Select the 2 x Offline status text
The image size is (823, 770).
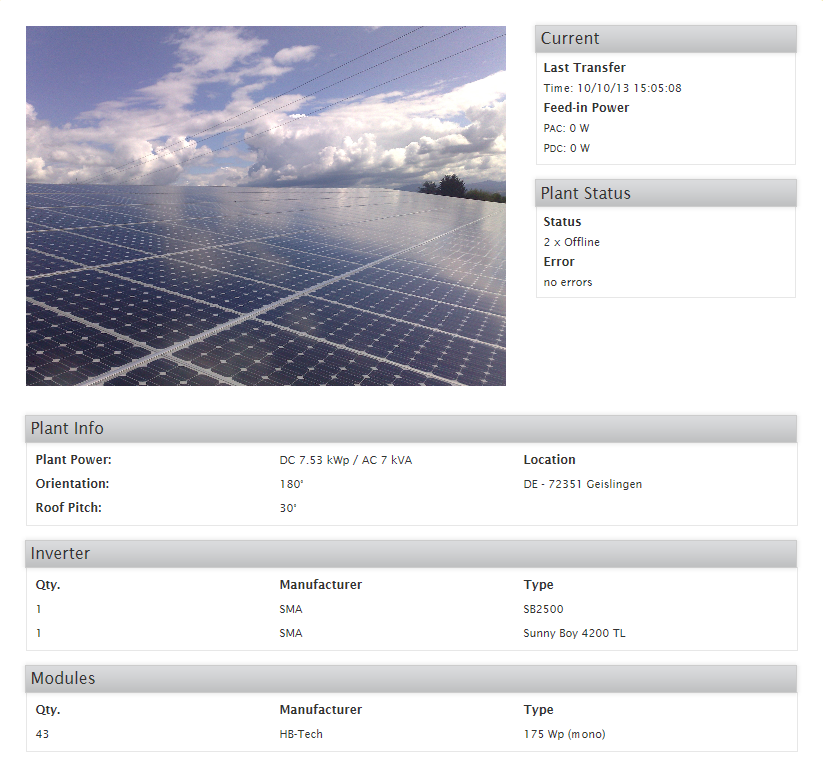coord(572,242)
